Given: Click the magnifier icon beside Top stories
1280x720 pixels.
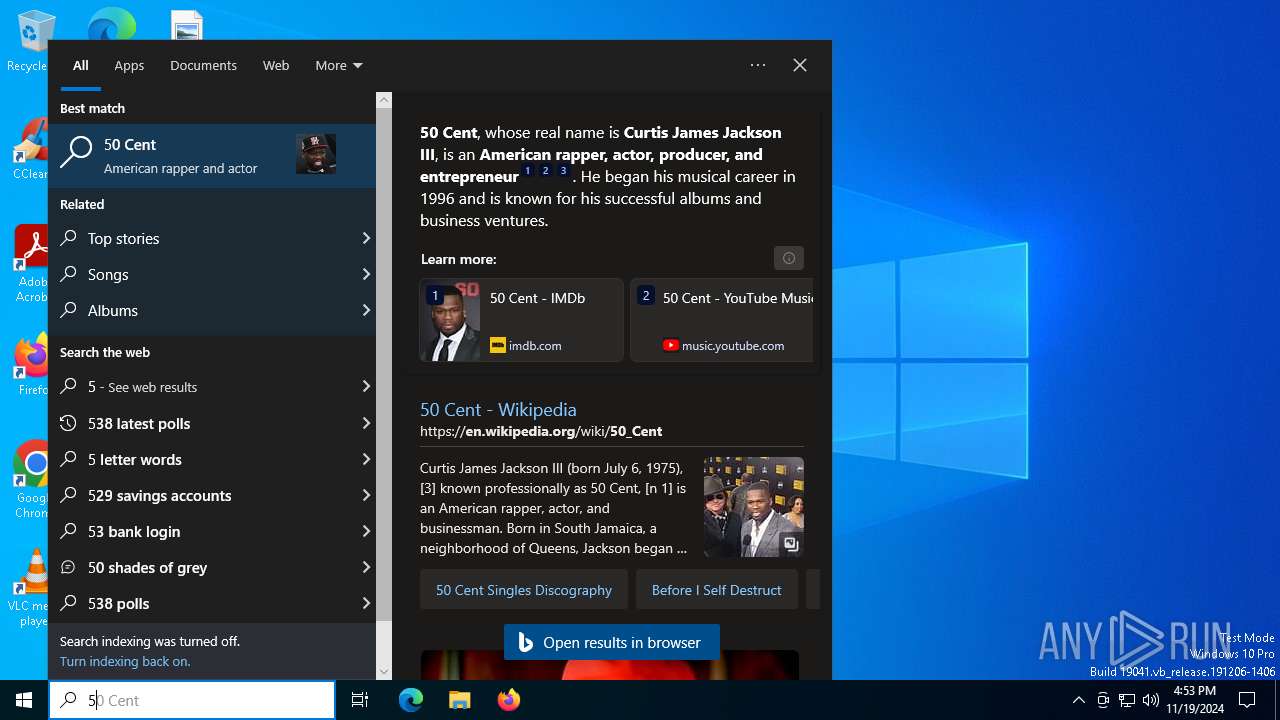Looking at the screenshot, I should (x=69, y=238).
